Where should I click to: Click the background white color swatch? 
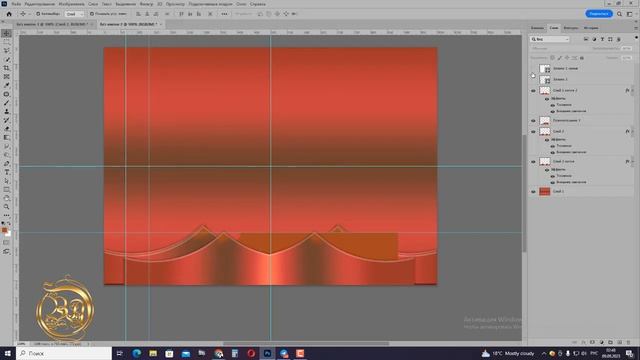(x=8, y=234)
